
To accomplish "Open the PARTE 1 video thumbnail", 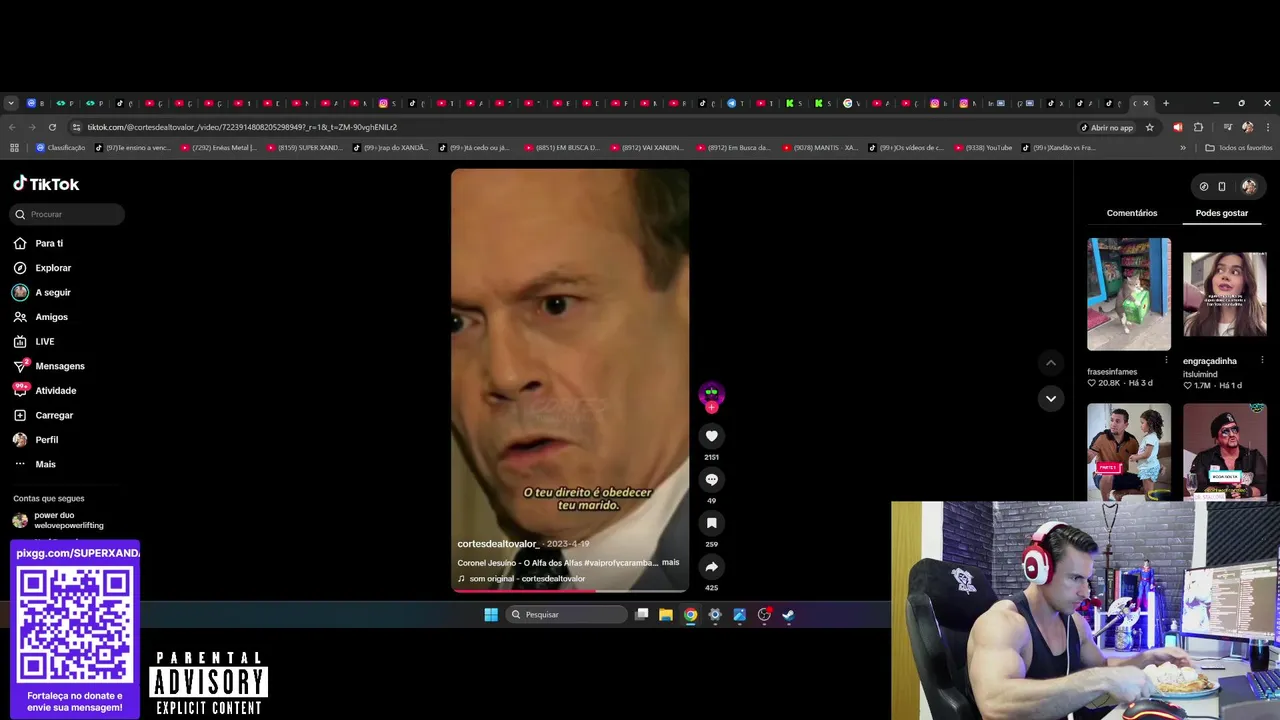I will point(1129,452).
